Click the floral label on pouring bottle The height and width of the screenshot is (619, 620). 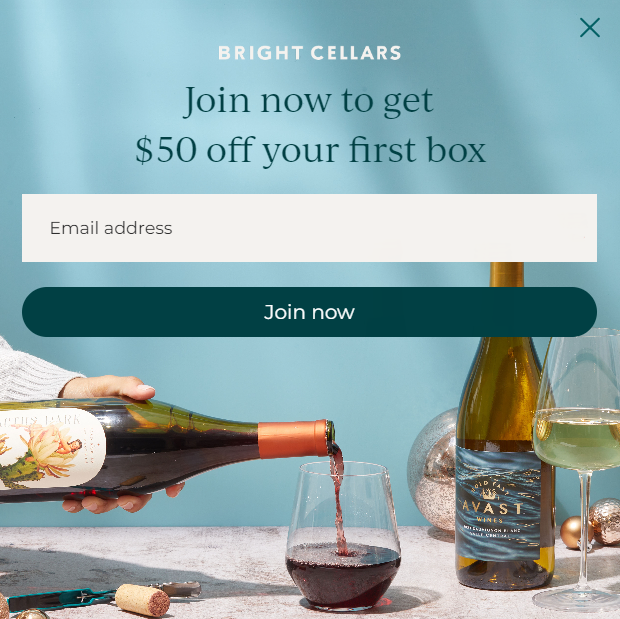49,449
